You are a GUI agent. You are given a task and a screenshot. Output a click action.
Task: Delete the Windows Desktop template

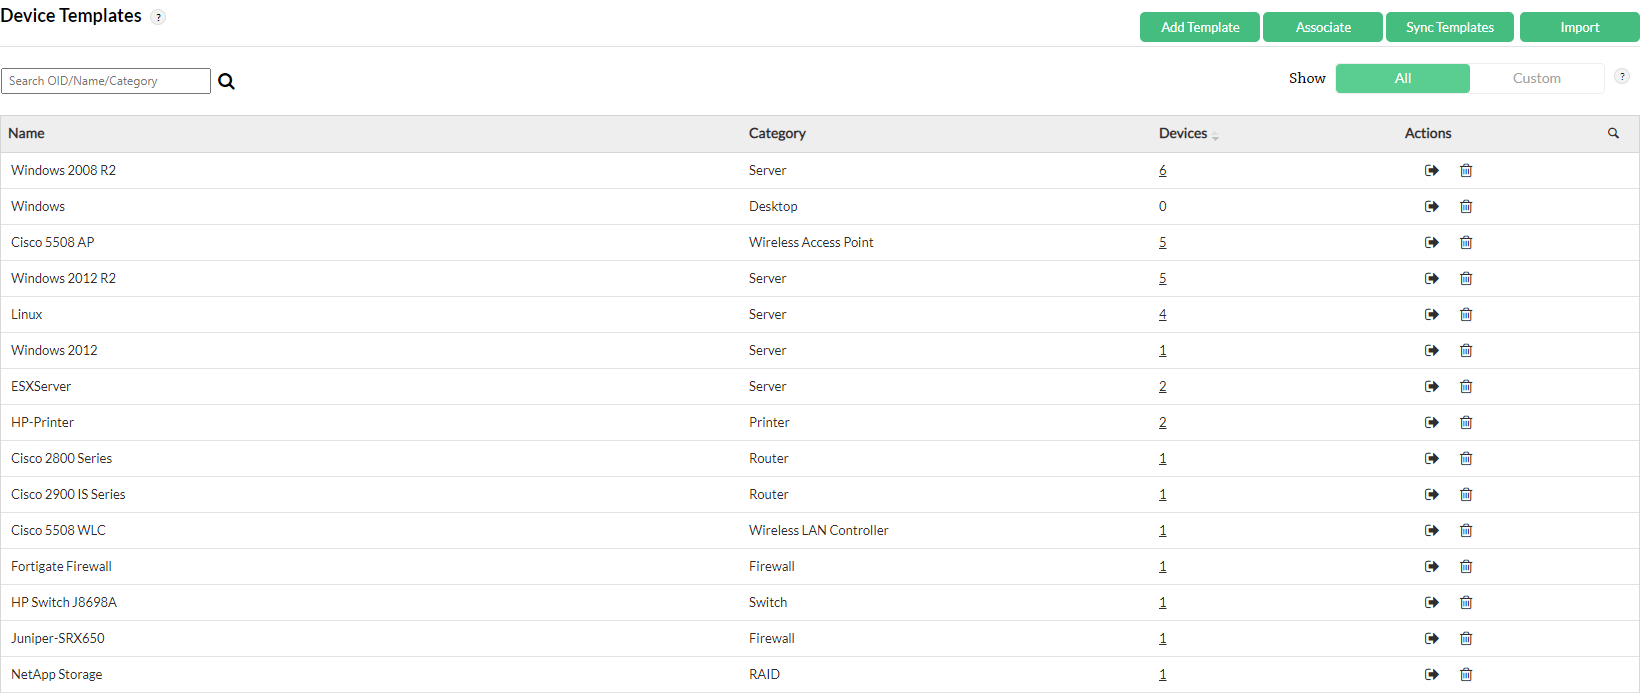(x=1466, y=206)
